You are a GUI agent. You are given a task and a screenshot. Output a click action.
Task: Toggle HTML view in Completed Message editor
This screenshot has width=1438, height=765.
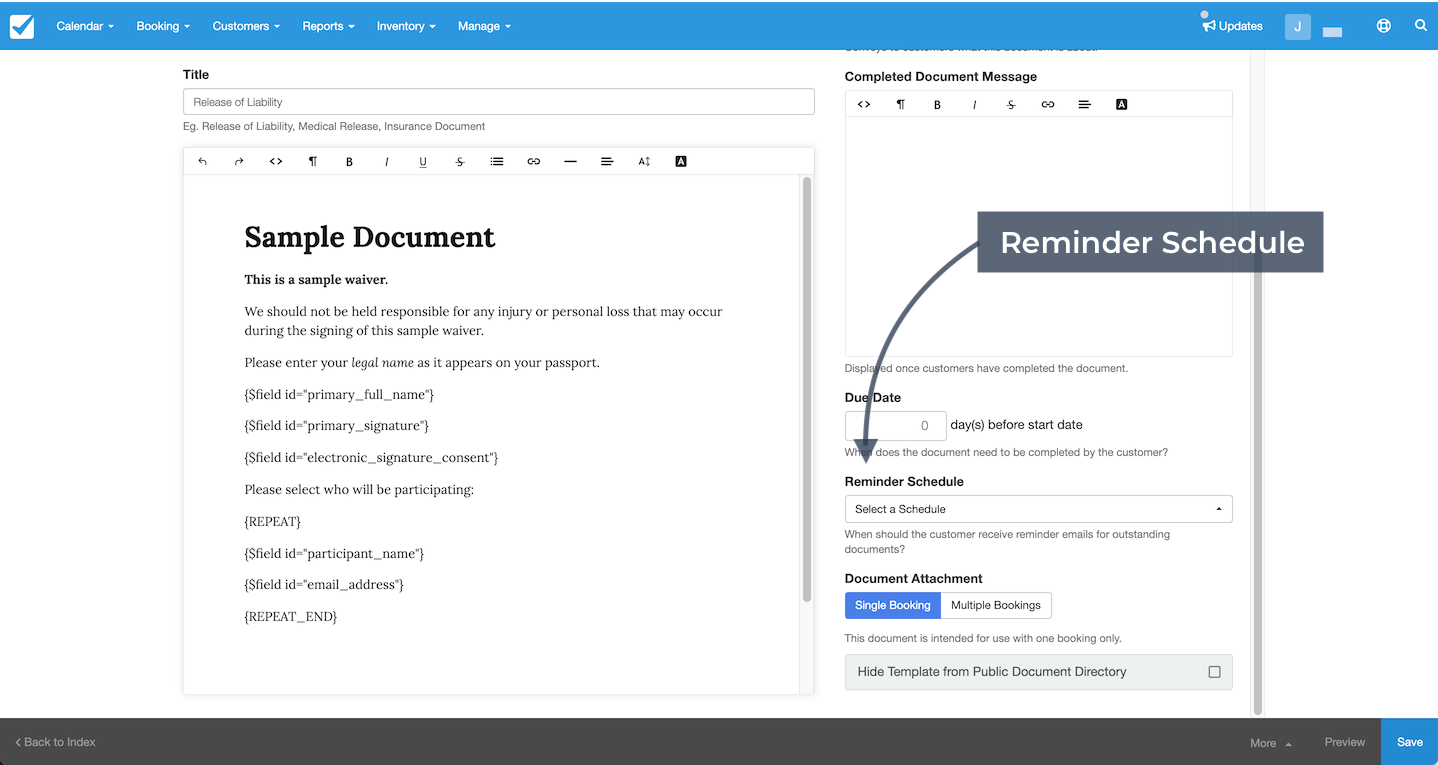point(864,104)
